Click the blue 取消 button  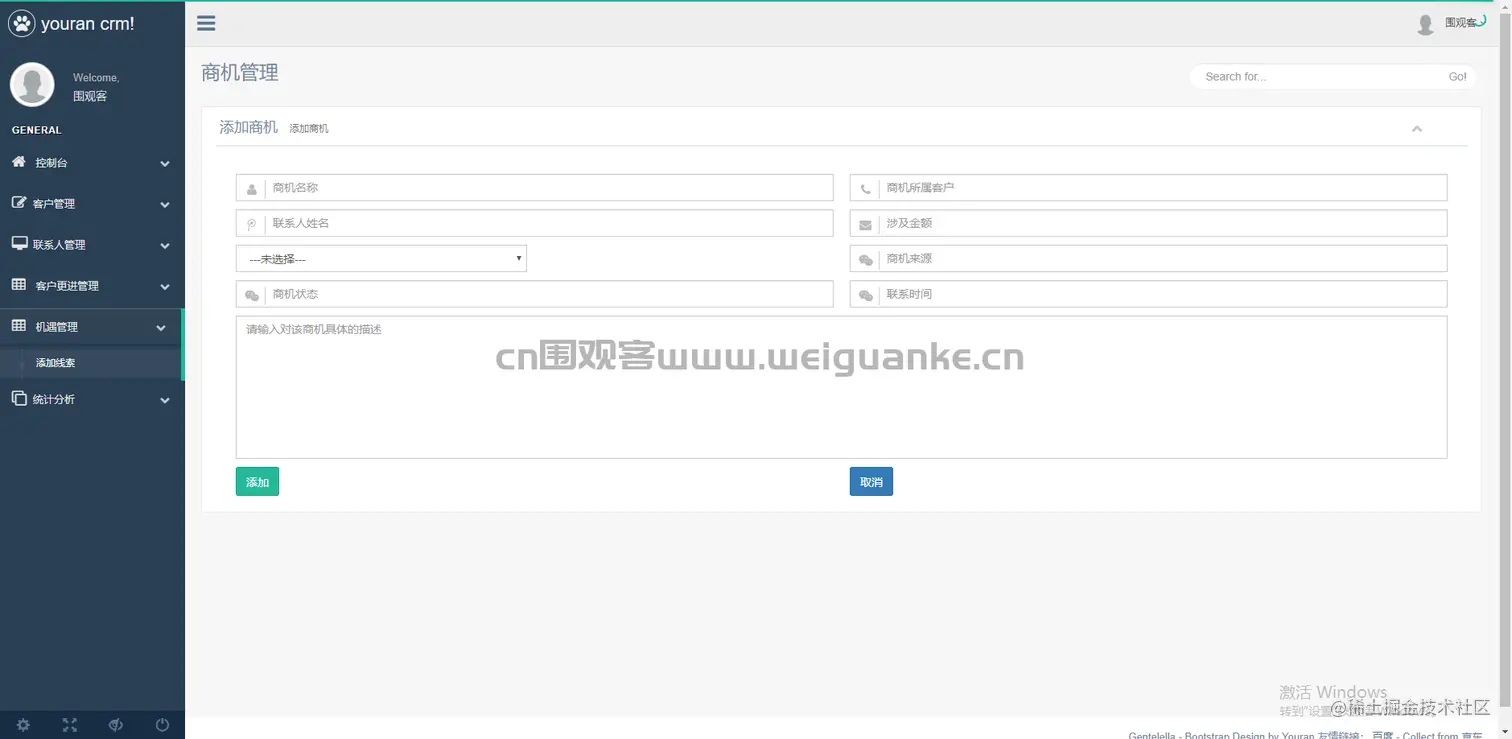pos(871,482)
